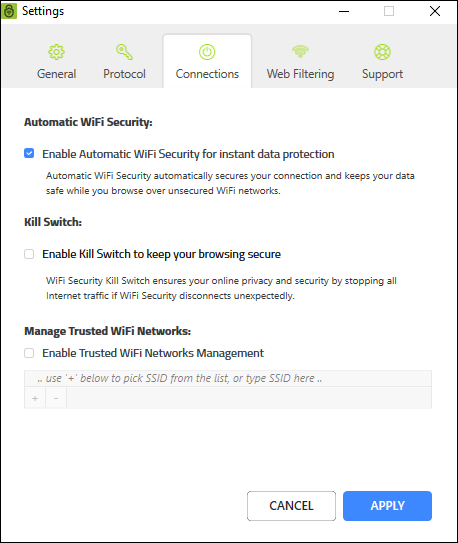Screen dimensions: 458x543
Task: Open the Web Filtering tab label
Action: pyautogui.click(x=300, y=74)
